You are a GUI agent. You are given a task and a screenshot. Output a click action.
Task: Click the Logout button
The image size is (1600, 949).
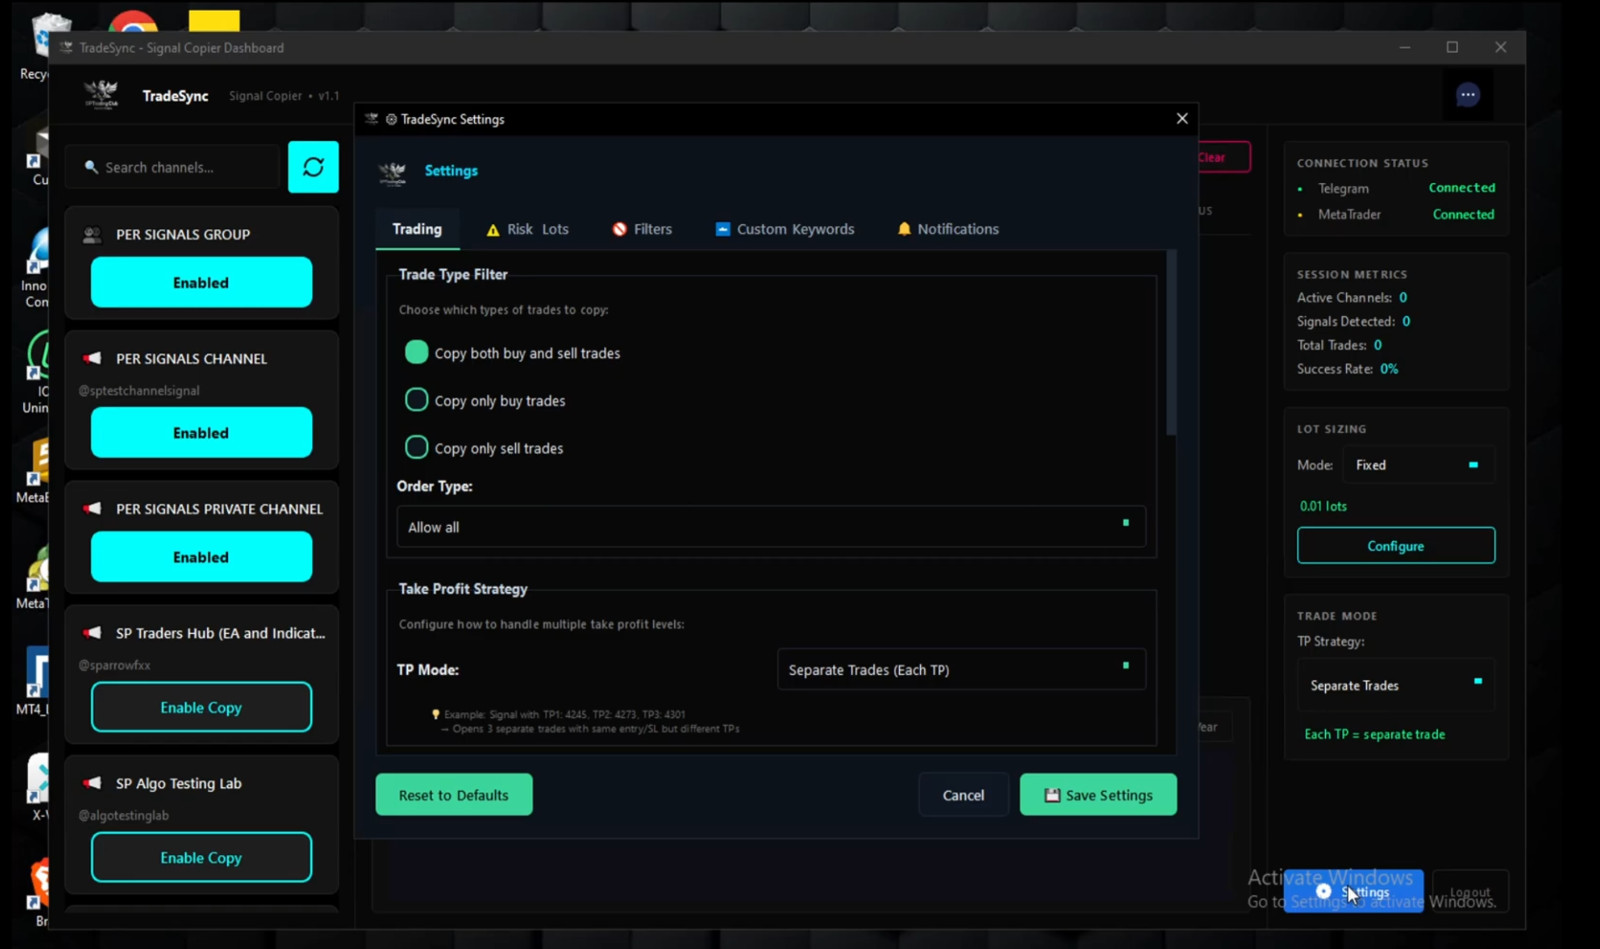(1470, 891)
